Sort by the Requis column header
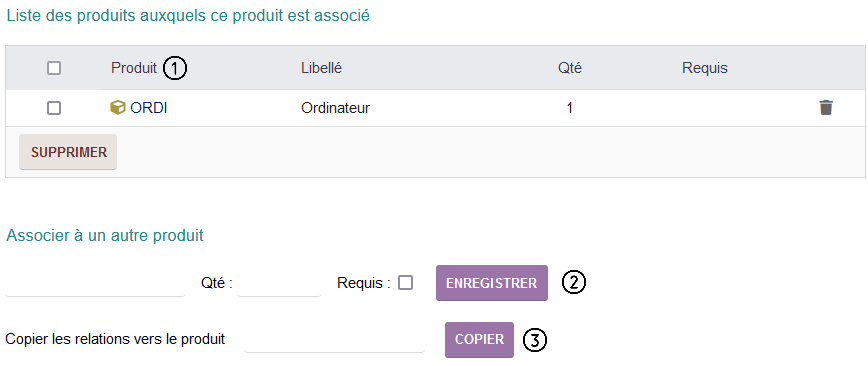The image size is (868, 366). (705, 68)
